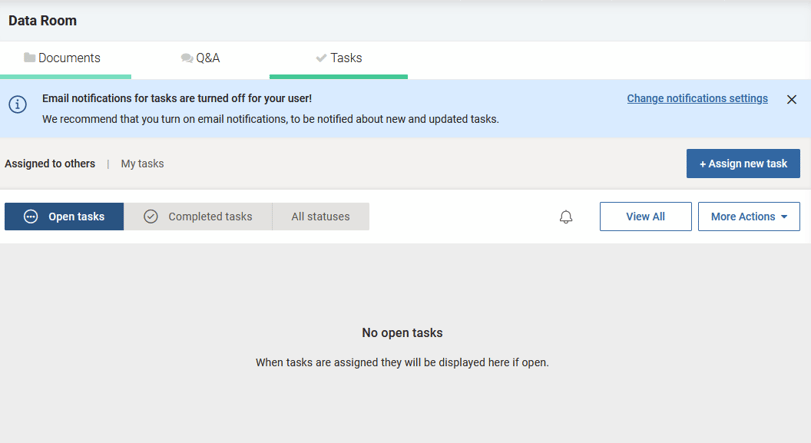Click the Data Room header title
Viewport: 811px width, 443px height.
[x=43, y=20]
